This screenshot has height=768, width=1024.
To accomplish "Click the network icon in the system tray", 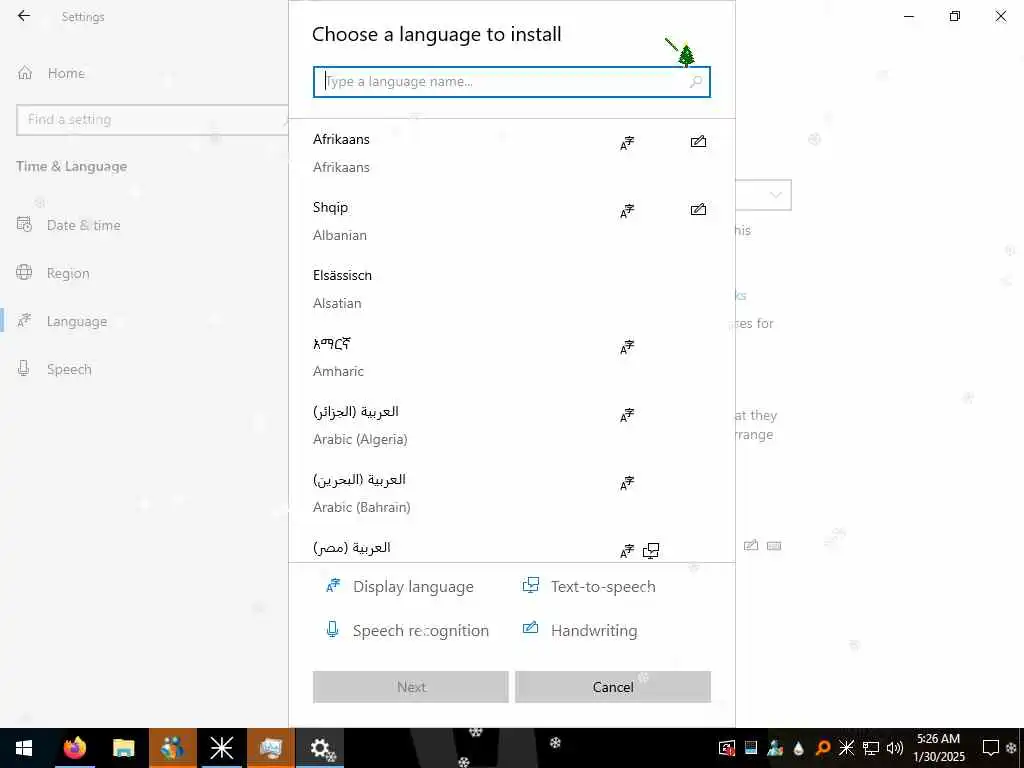I will (x=871, y=748).
